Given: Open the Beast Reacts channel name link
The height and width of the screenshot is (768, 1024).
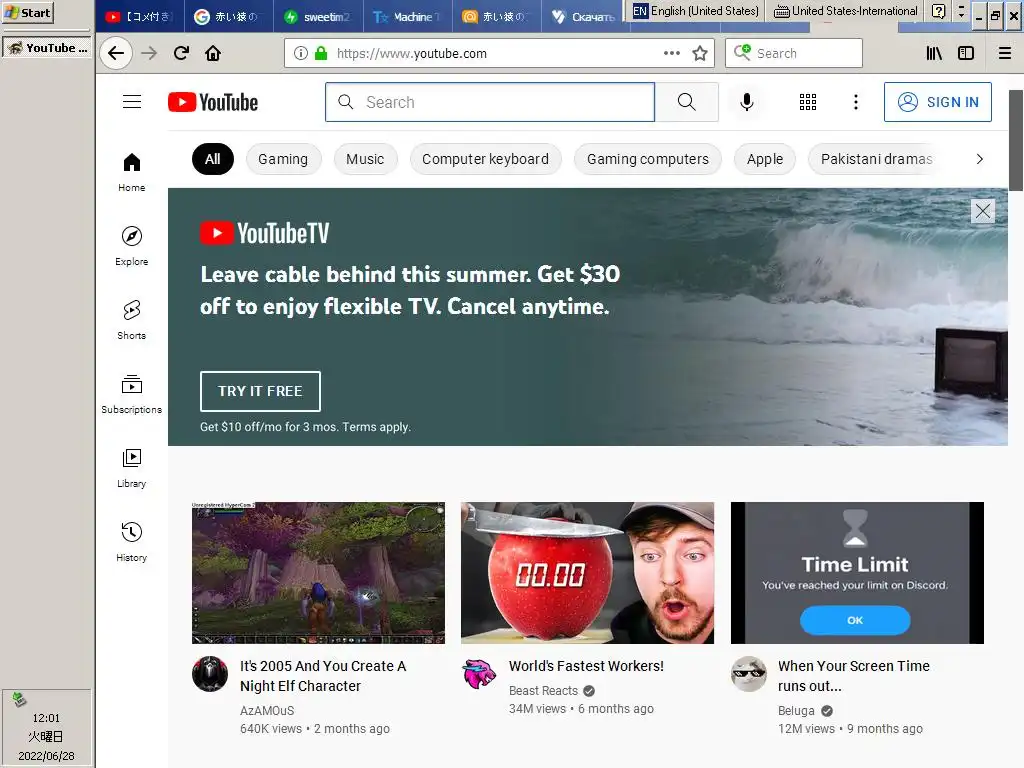Looking at the screenshot, I should [x=543, y=691].
